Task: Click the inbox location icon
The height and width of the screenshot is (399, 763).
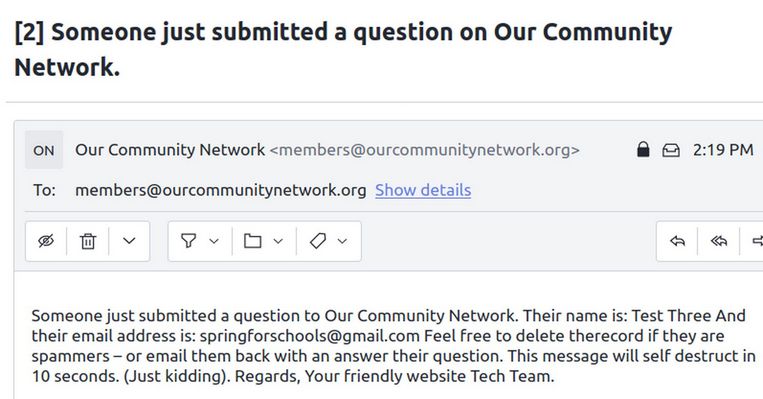Action: pos(671,150)
